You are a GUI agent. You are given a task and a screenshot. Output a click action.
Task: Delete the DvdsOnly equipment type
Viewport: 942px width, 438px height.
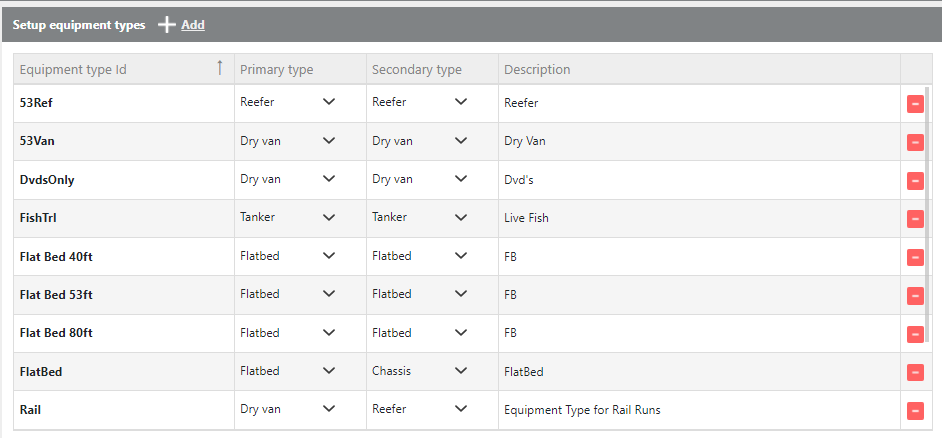coord(915,180)
